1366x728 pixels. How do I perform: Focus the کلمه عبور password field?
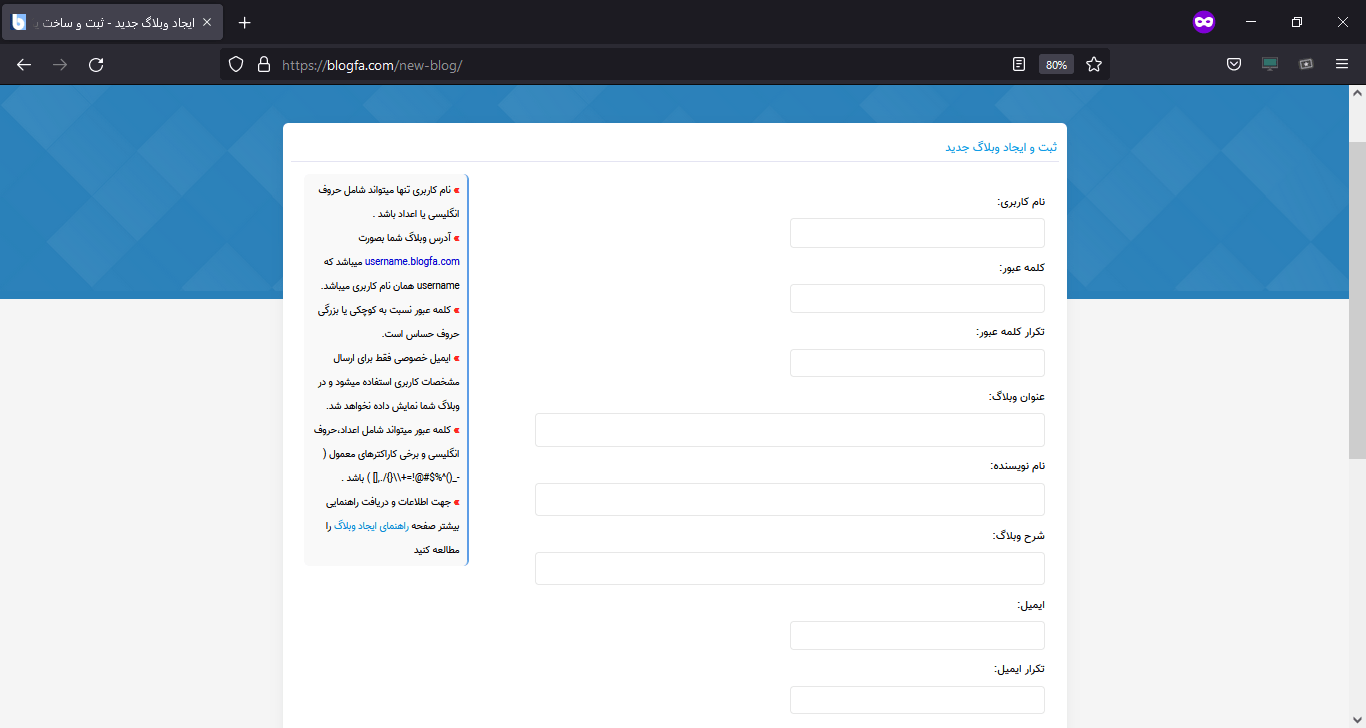coord(917,298)
